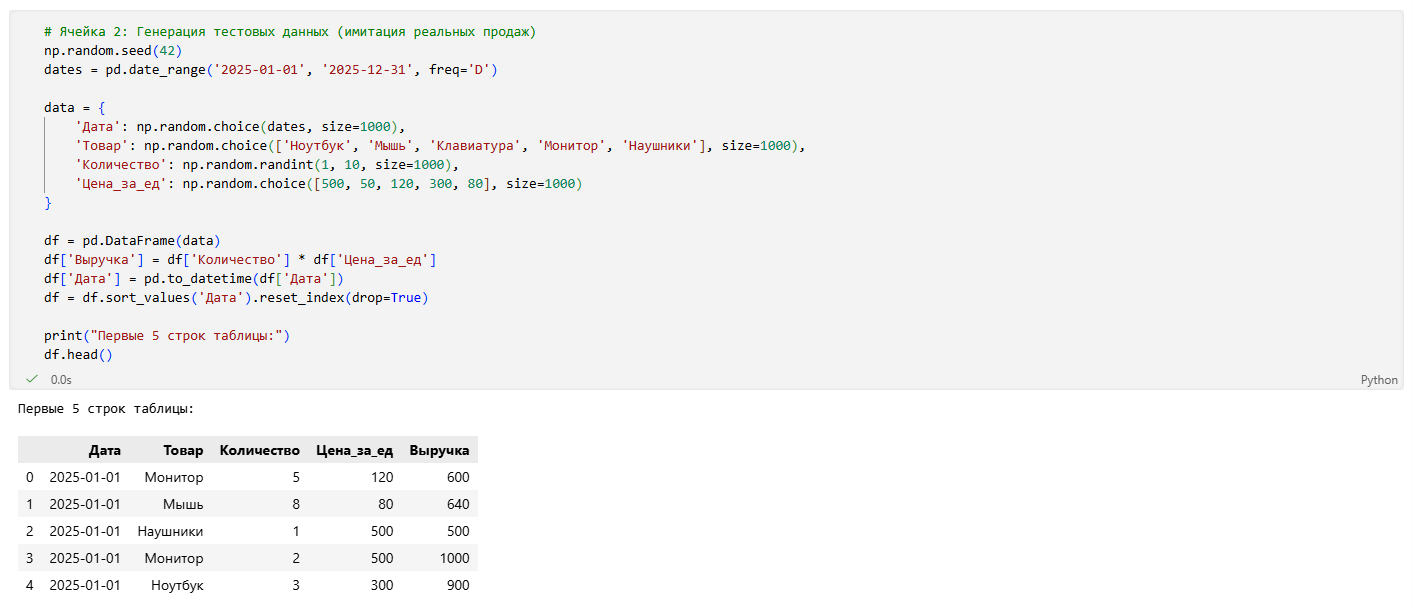Viewport: 1413px width, 615px height.
Task: Click the print("Первые 5 строк таблицы:") code line
Action: [167, 336]
